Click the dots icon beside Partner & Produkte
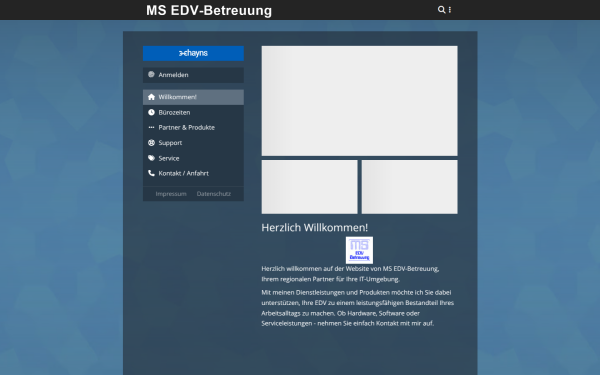 coord(151,127)
